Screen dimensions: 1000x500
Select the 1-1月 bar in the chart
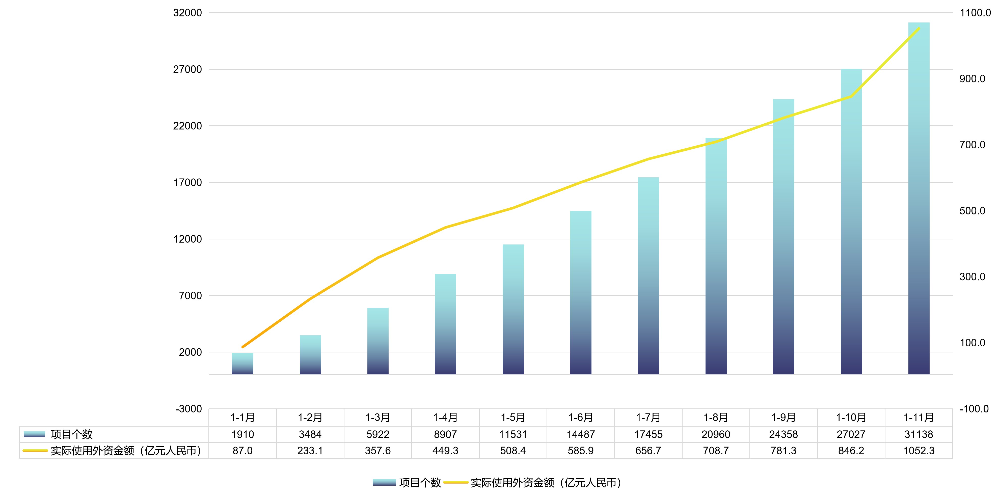(x=242, y=364)
